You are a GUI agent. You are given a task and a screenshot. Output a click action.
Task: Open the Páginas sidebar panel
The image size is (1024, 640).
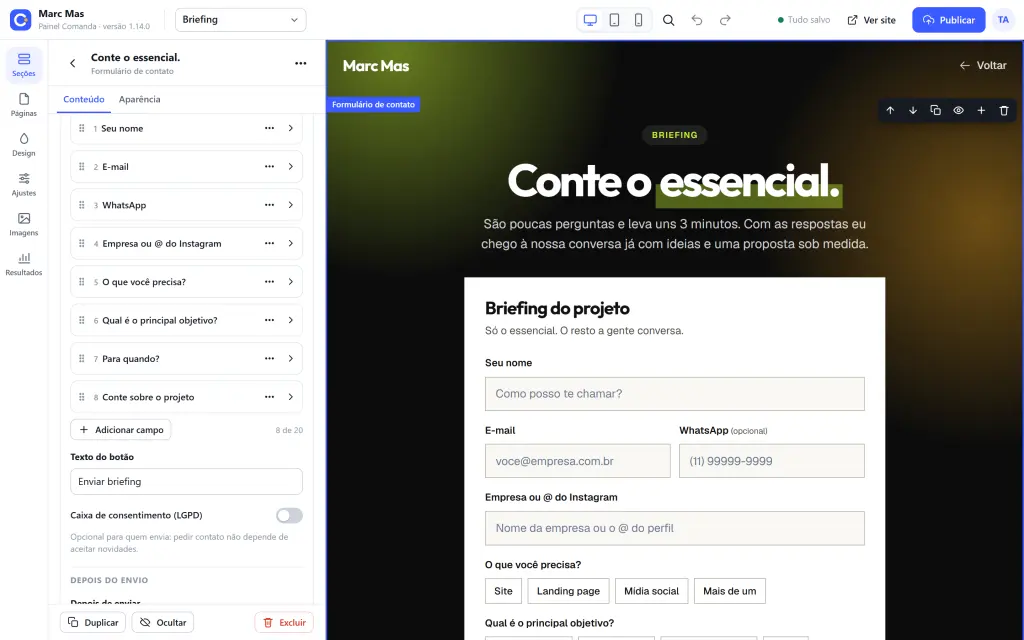[24, 105]
